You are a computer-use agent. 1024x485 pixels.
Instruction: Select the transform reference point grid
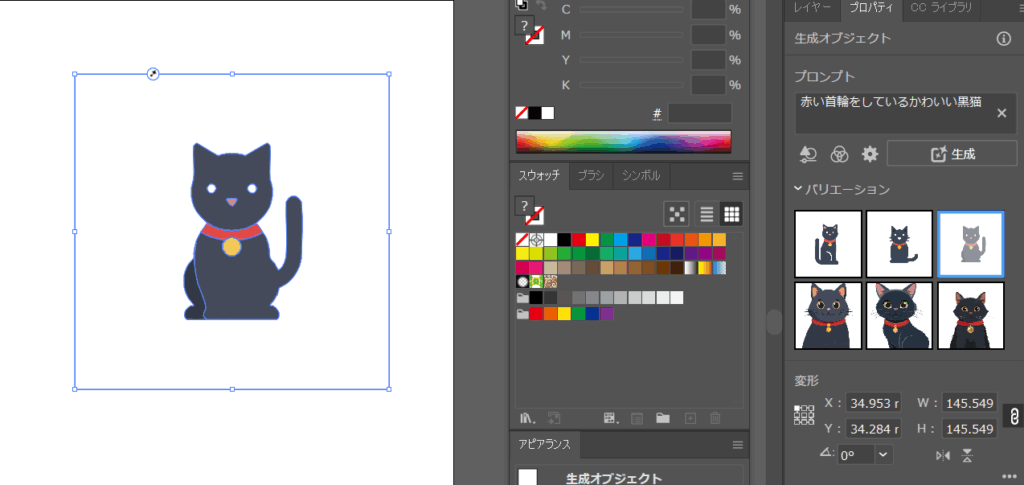coord(804,415)
